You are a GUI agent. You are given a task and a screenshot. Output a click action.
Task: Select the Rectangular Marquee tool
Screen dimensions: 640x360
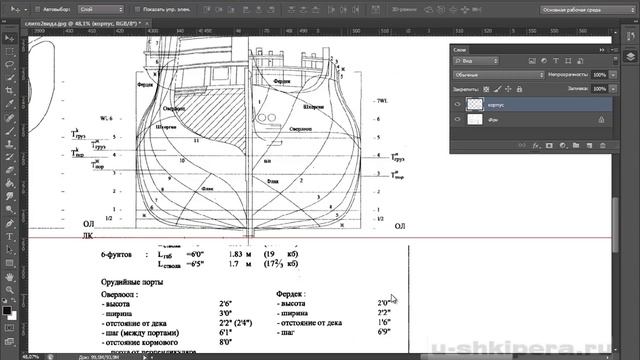tap(9, 52)
